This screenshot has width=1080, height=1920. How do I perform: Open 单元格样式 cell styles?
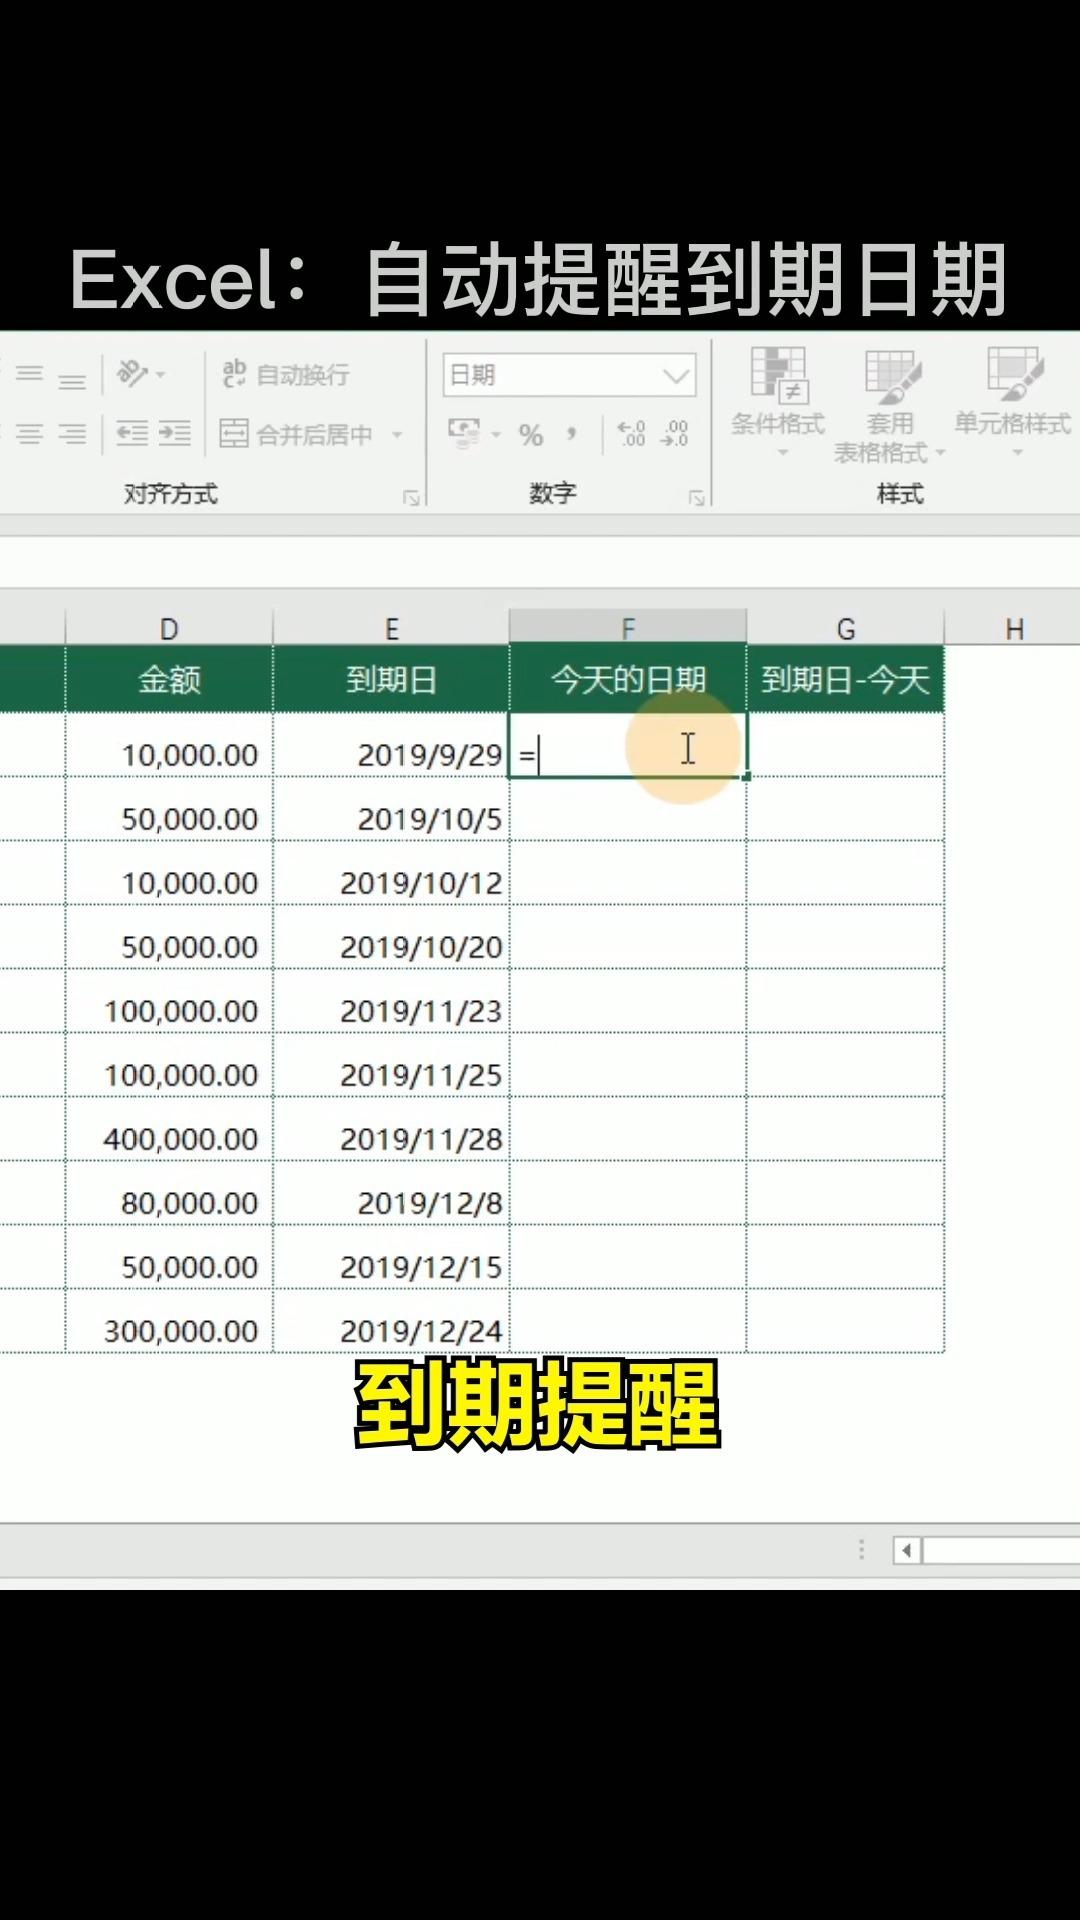[1013, 402]
